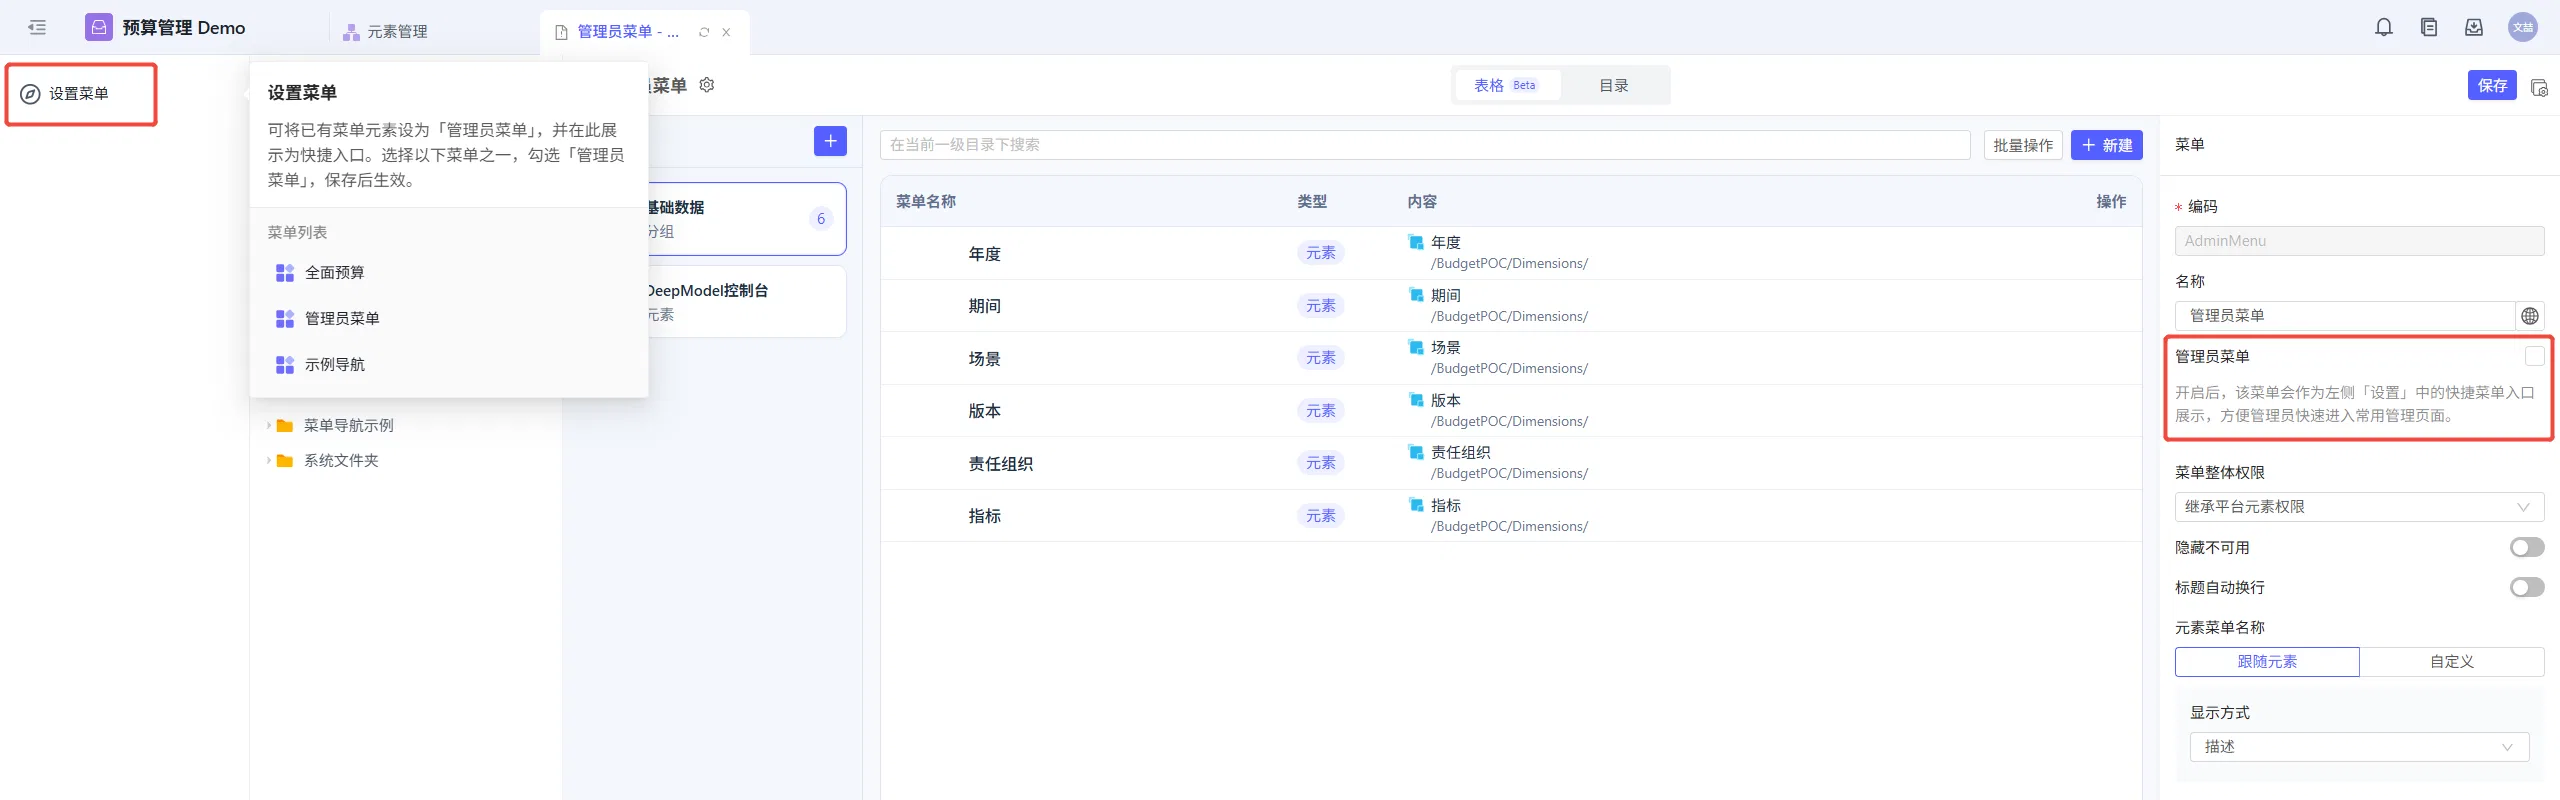Image resolution: width=2560 pixels, height=800 pixels.
Task: Open the 显示方式 dropdown
Action: pos(2360,747)
